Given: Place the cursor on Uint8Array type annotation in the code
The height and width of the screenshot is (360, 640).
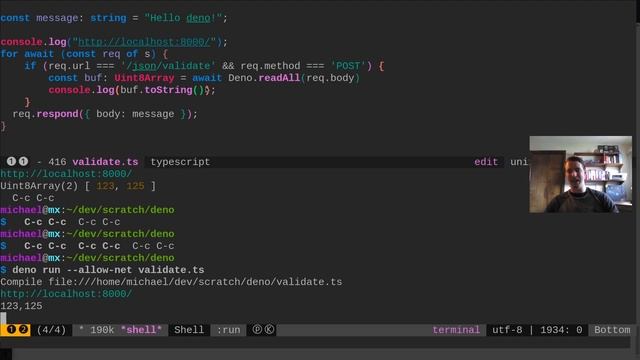Looking at the screenshot, I should 144,78.
